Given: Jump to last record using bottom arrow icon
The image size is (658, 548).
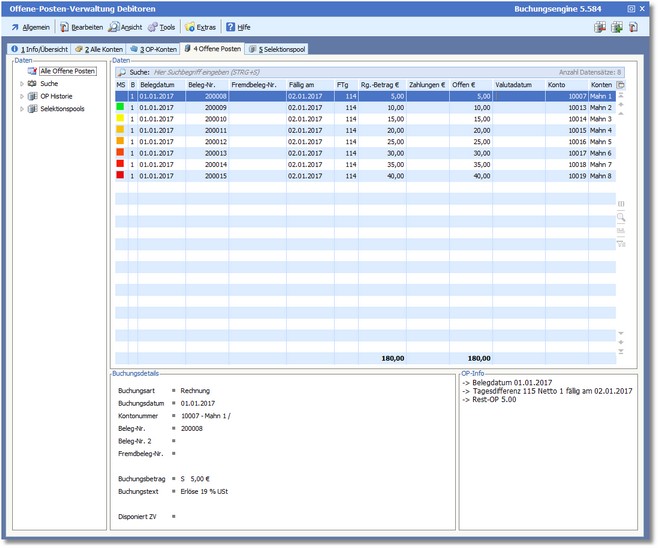Looking at the screenshot, I should [x=621, y=352].
